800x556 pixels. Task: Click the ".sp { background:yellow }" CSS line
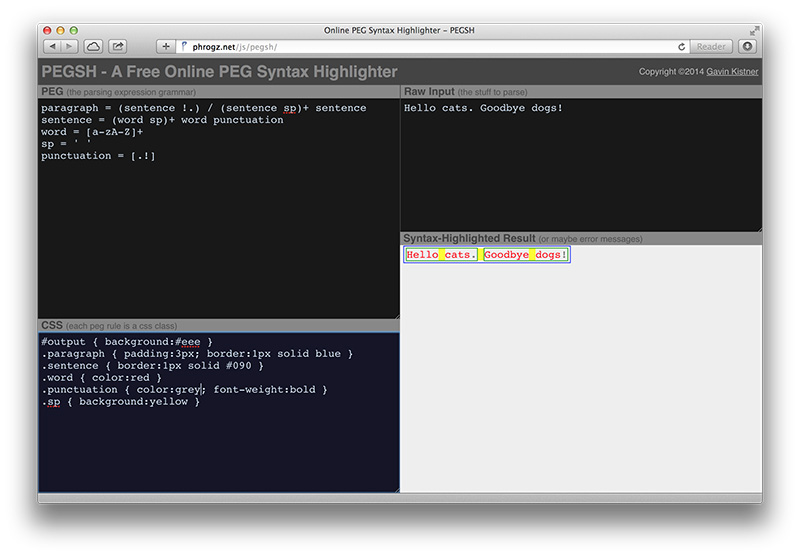120,402
